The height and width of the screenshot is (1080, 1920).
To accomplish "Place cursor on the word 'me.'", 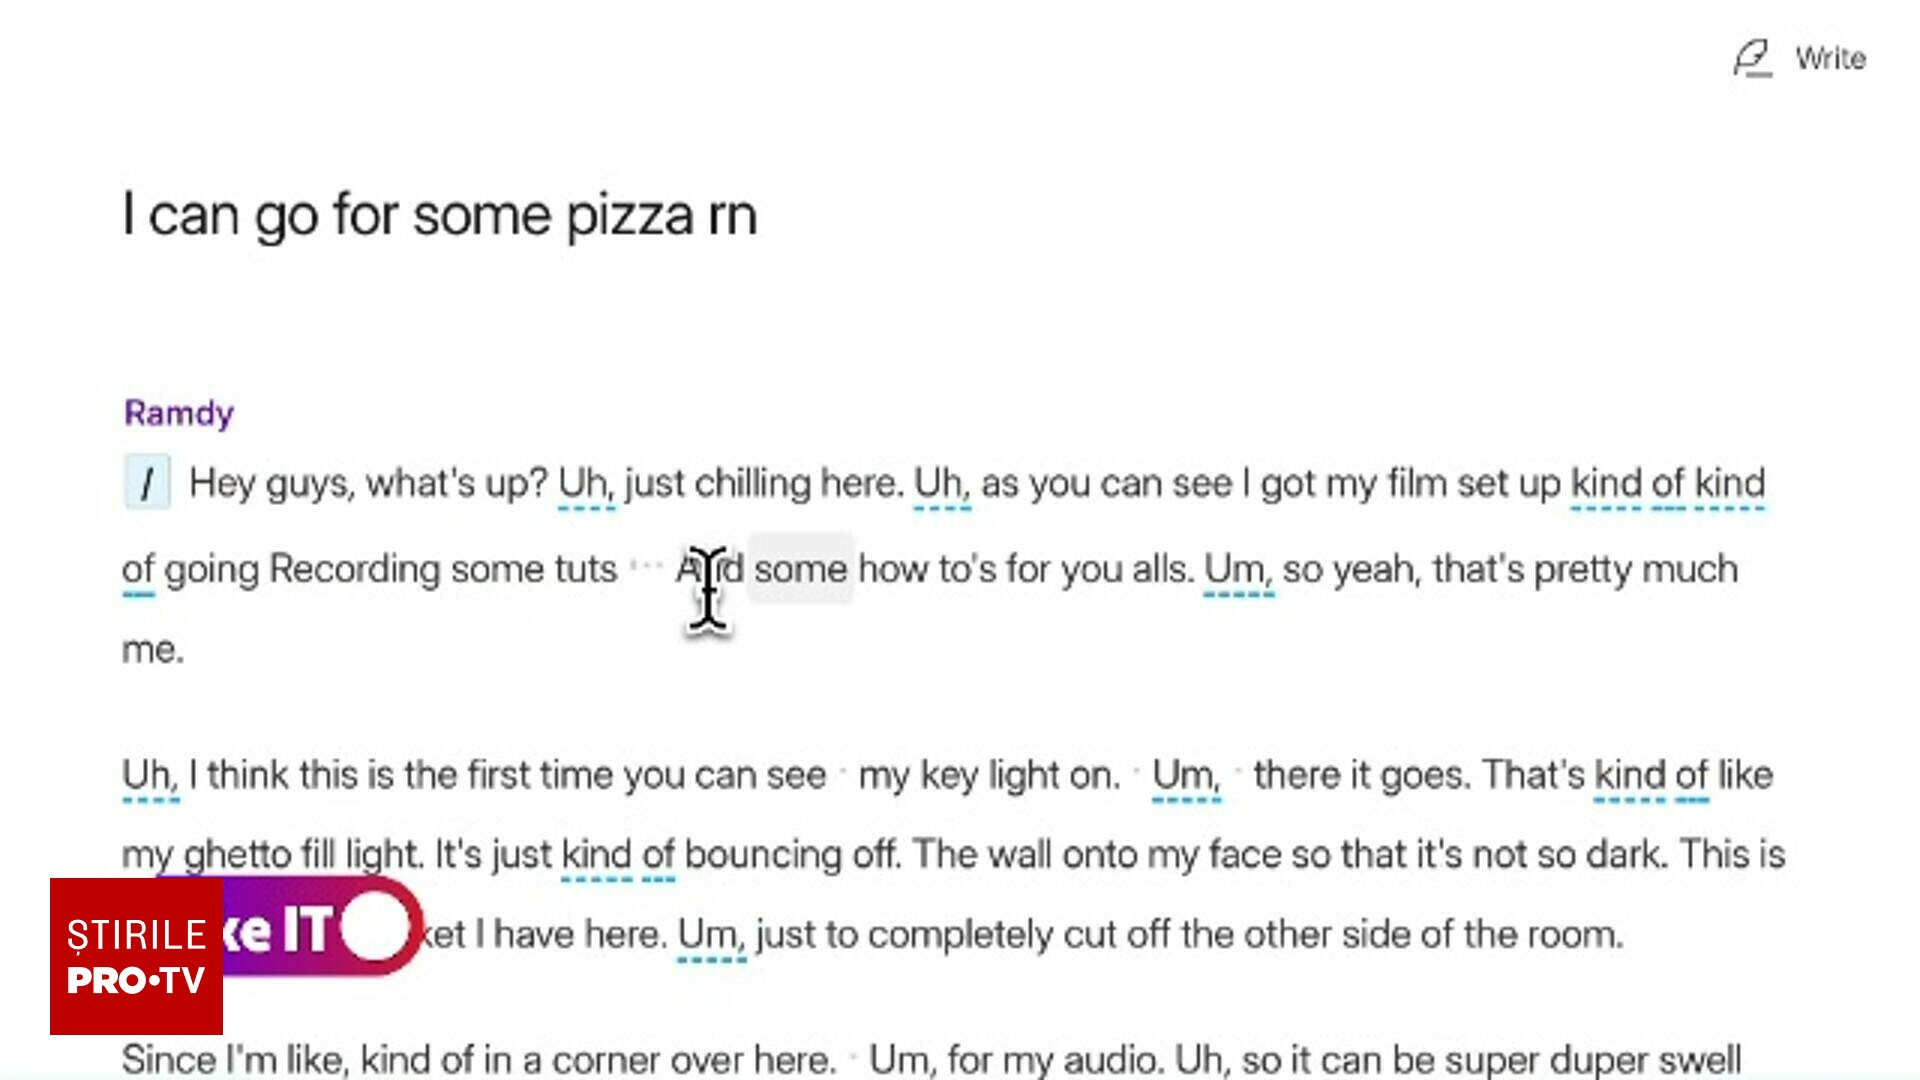I will [x=153, y=650].
